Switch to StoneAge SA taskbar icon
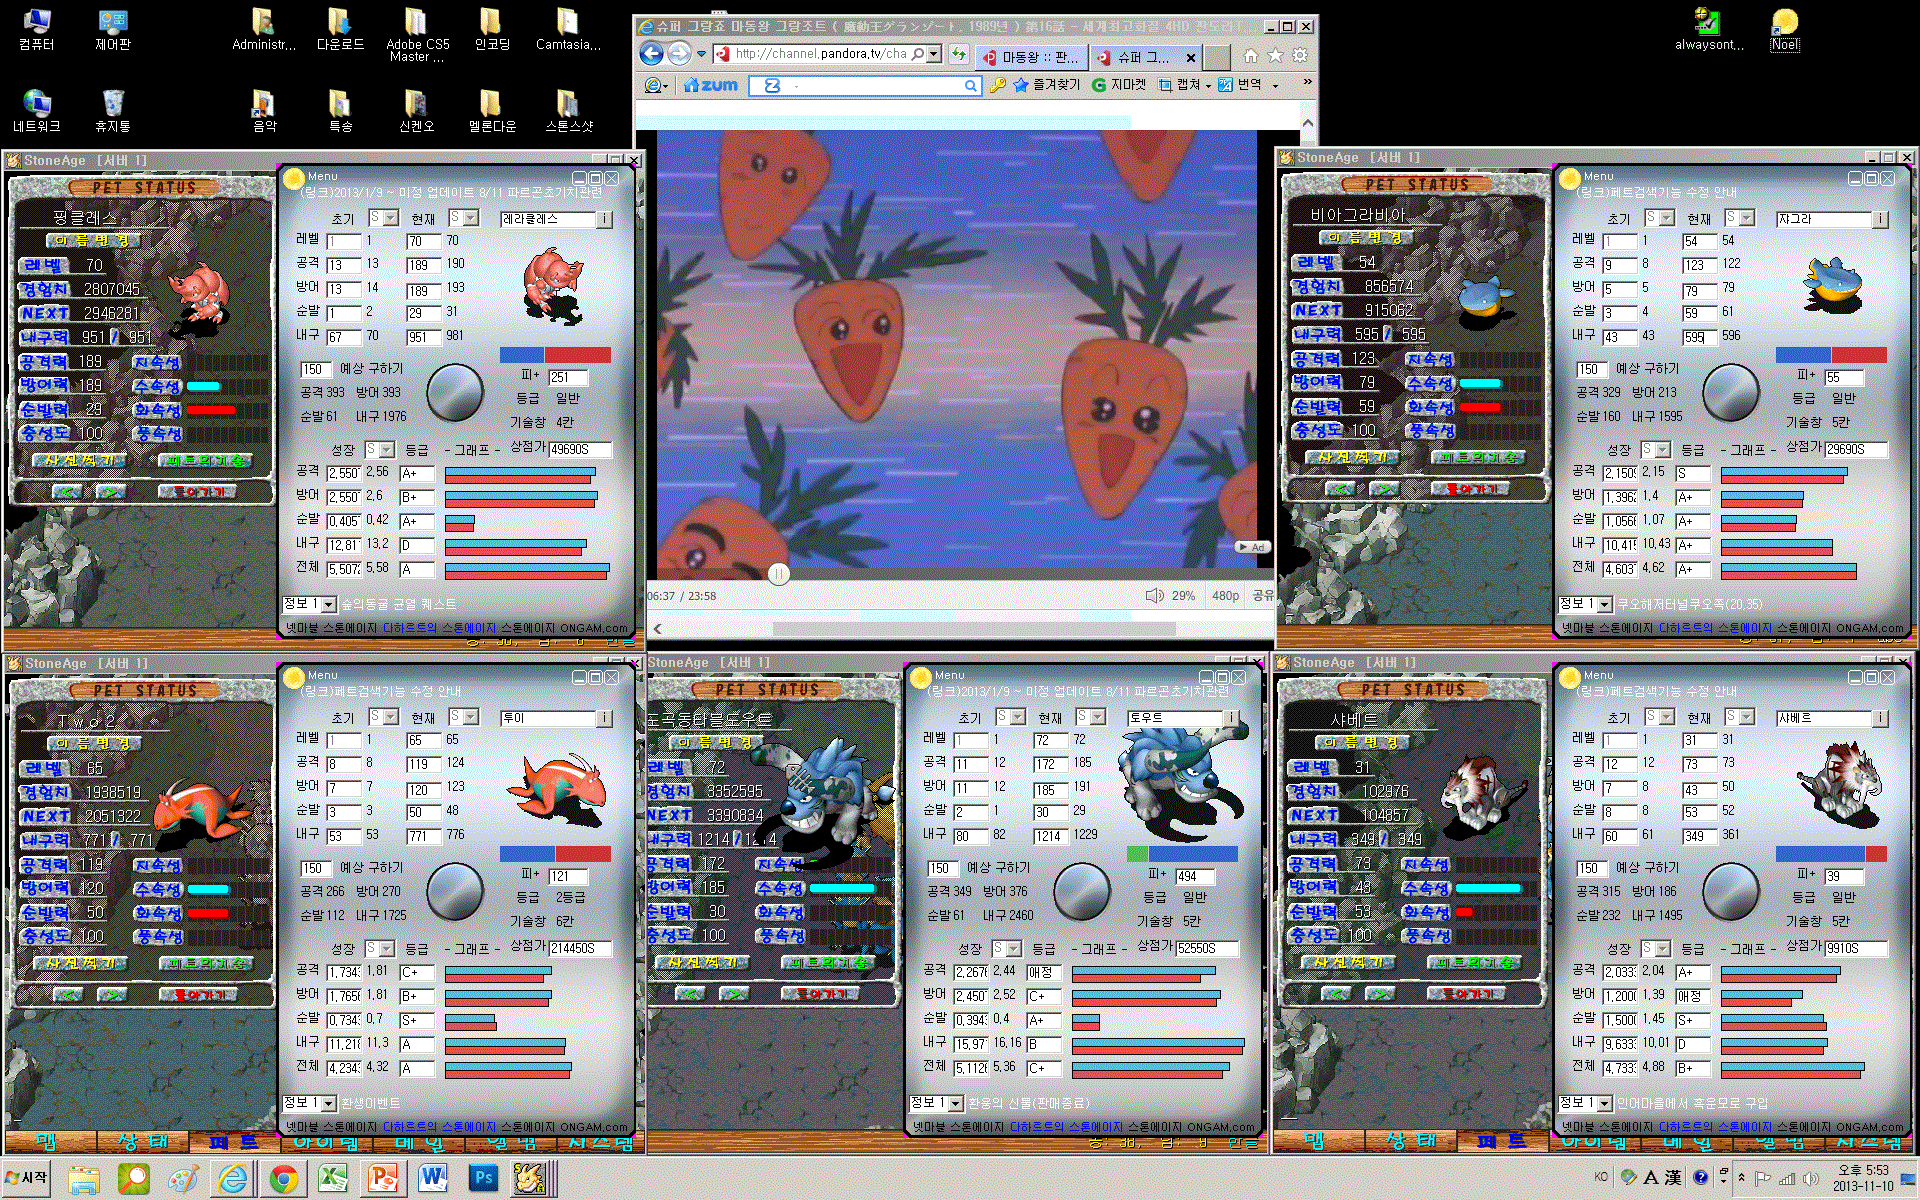This screenshot has height=1200, width=1920. (x=530, y=1178)
